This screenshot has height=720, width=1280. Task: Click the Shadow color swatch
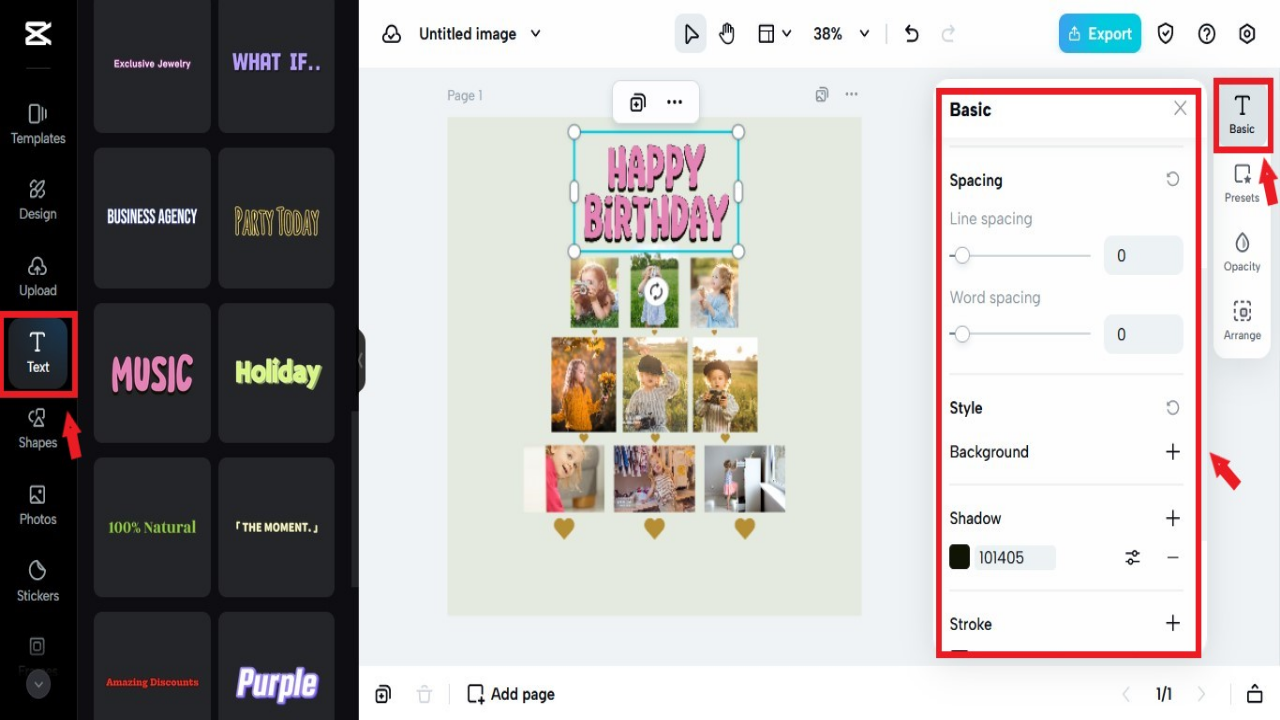[959, 557]
